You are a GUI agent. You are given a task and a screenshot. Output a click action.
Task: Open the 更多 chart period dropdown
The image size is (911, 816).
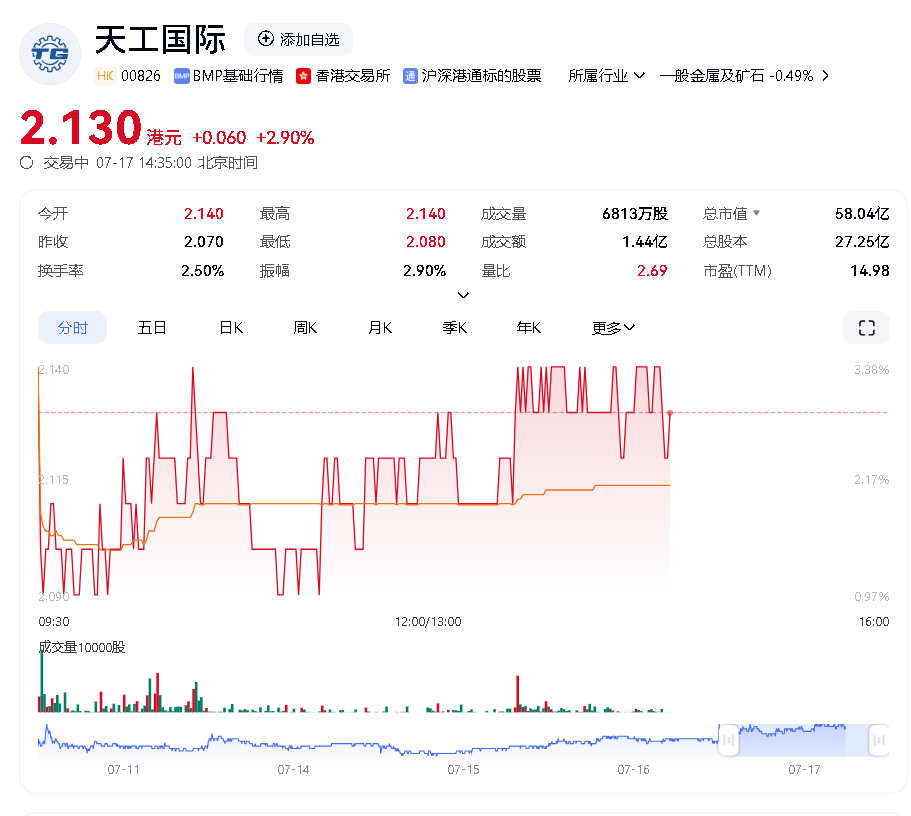click(613, 328)
